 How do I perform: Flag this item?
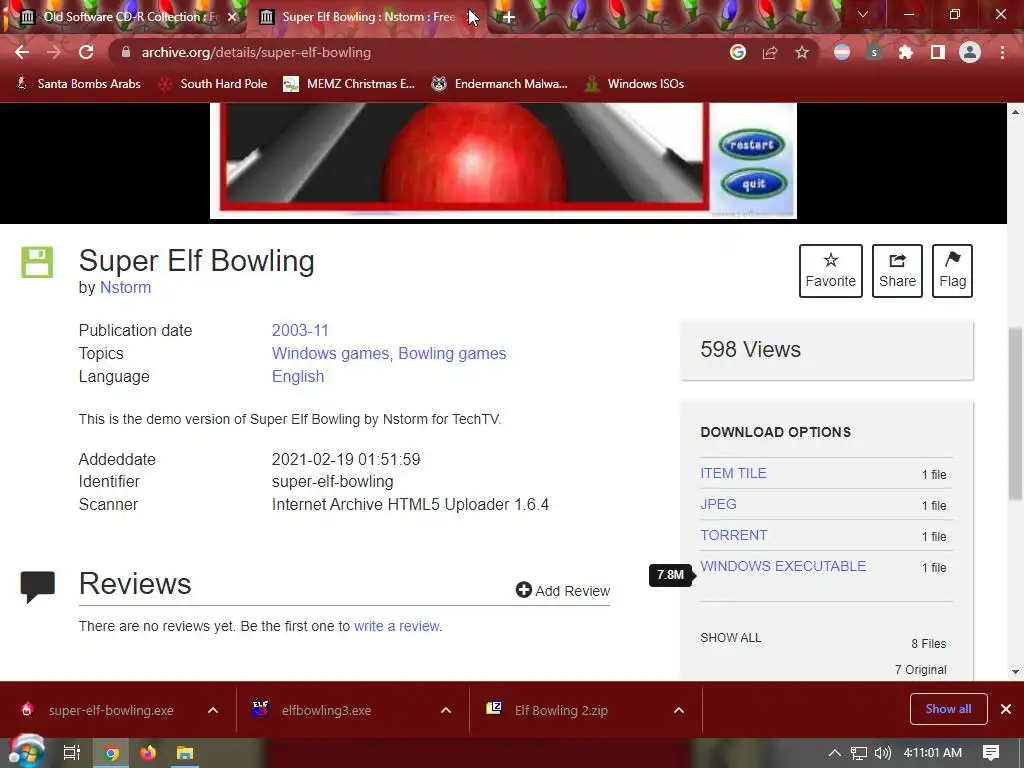coord(952,271)
